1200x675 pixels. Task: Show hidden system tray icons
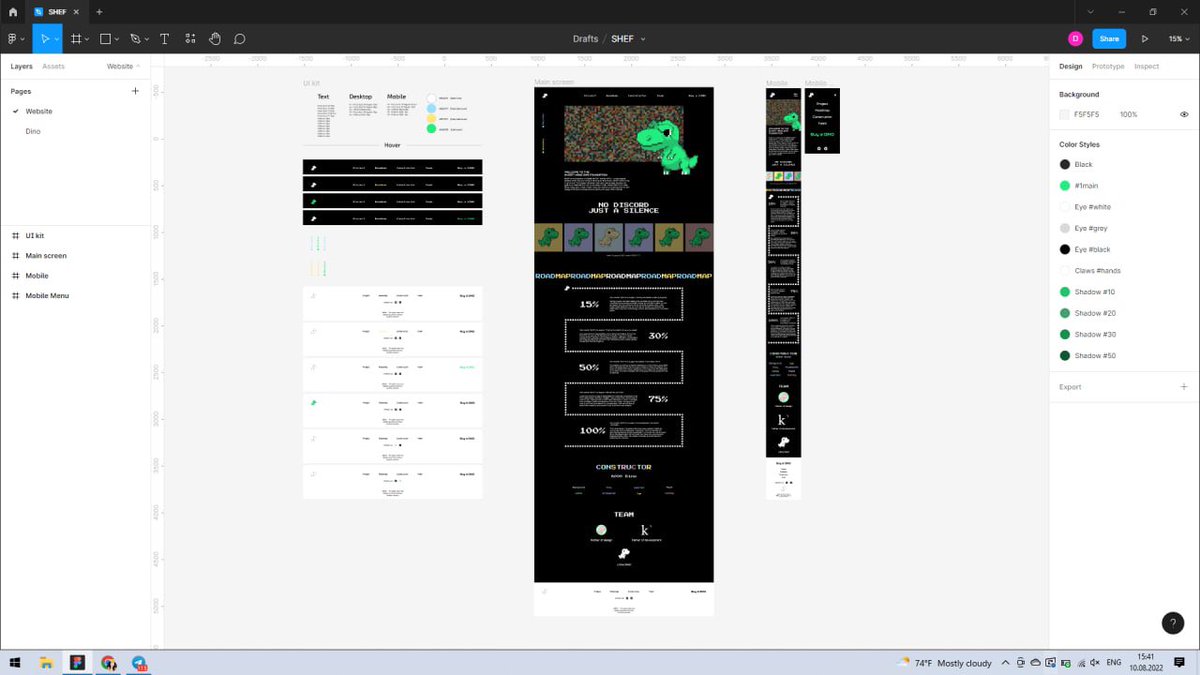1005,663
